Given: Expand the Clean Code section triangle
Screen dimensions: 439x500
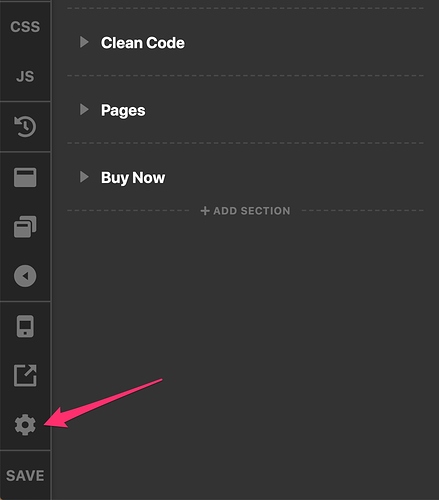Looking at the screenshot, I should [x=84, y=42].
